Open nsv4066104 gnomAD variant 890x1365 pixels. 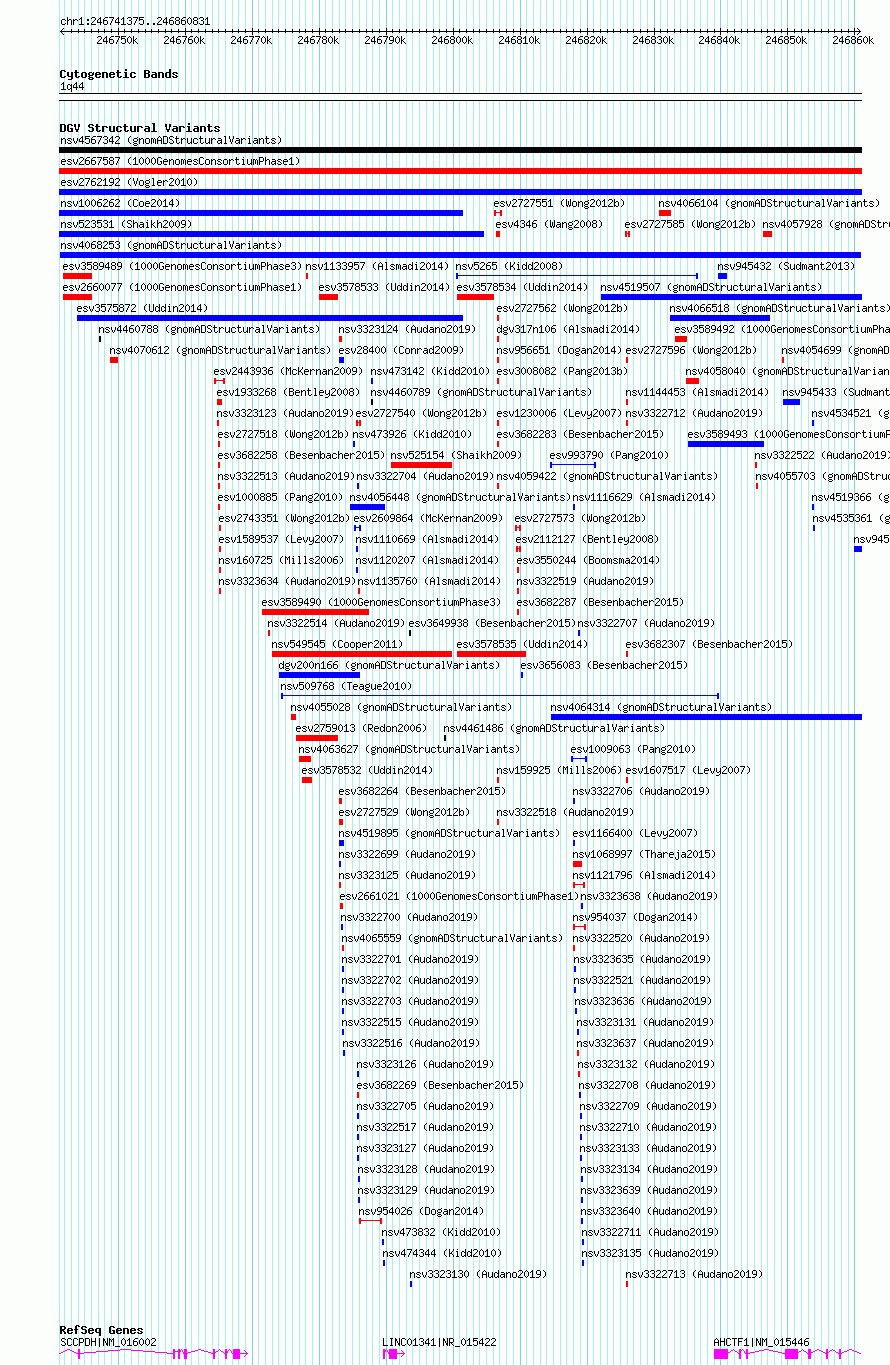[x=769, y=203]
